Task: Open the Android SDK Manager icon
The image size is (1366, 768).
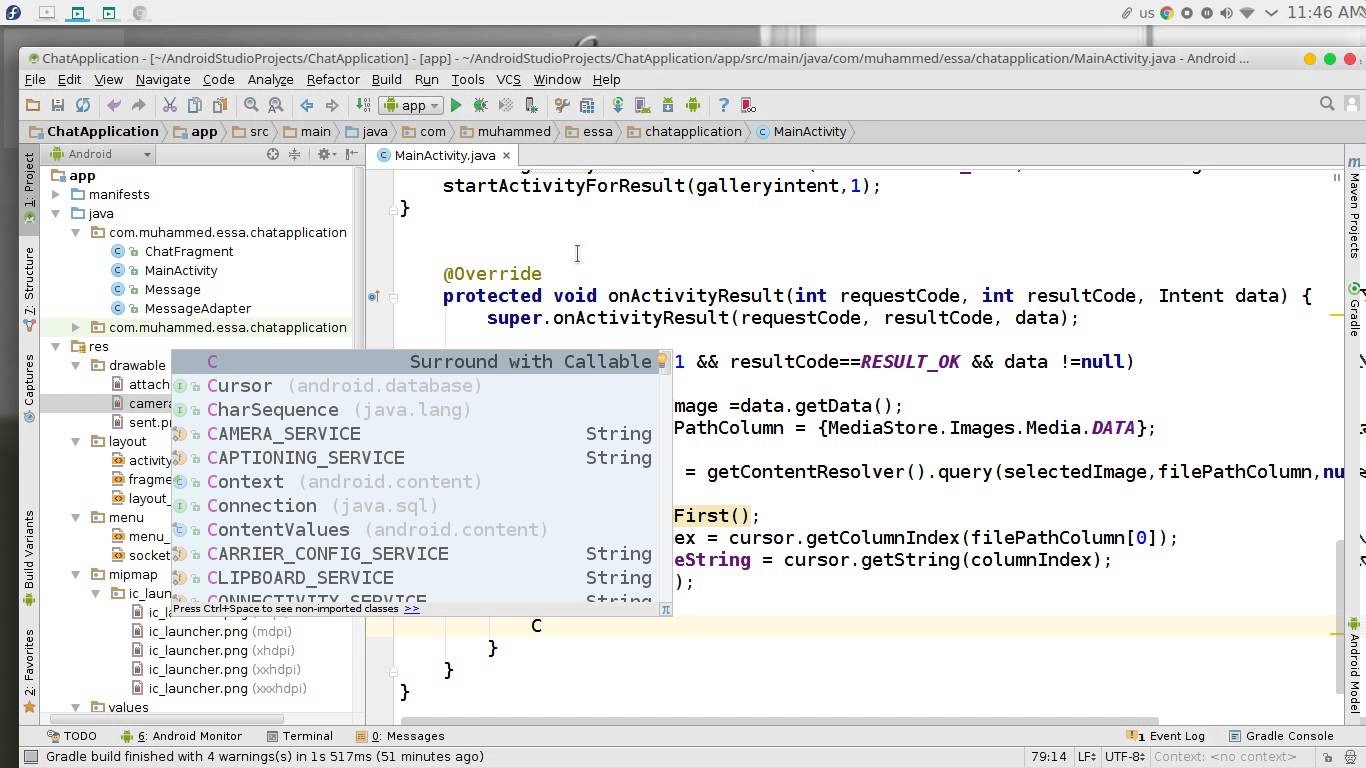Action: [x=668, y=104]
